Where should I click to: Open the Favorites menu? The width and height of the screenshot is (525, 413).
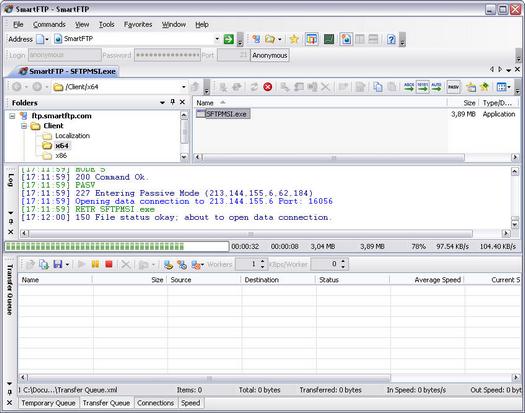pos(138,24)
